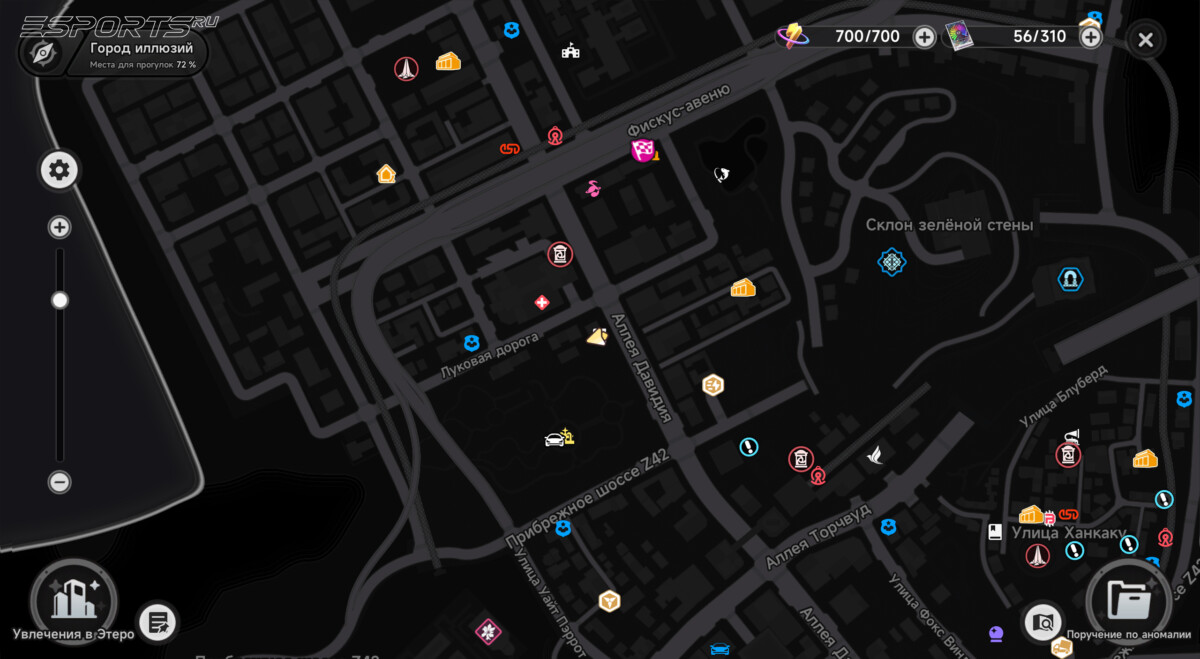Select the pink flower tile marker at bottom
Viewport: 1200px width, 659px height.
pyautogui.click(x=488, y=631)
